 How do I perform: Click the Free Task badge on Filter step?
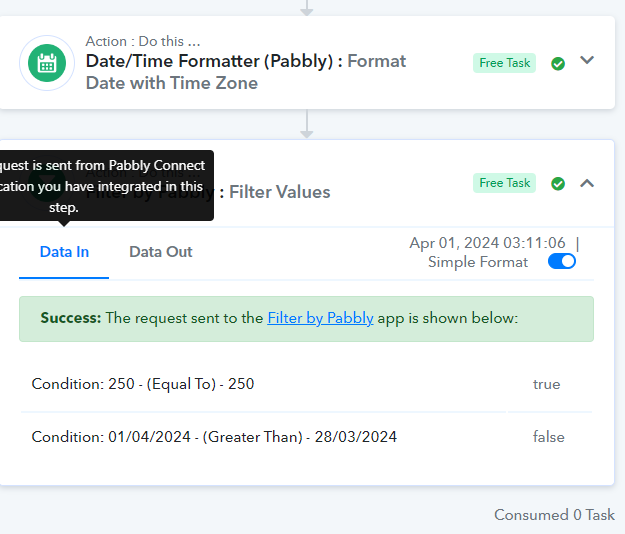pos(504,183)
